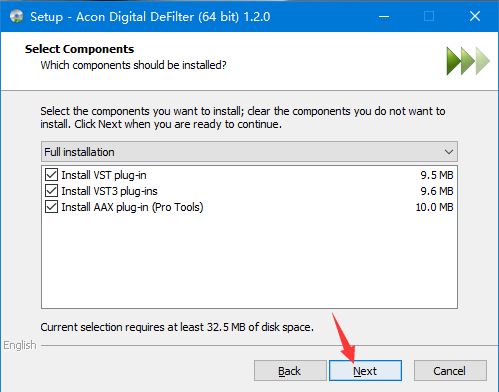Cancel the DeFilter installation
The image size is (499, 392).
coord(450,371)
